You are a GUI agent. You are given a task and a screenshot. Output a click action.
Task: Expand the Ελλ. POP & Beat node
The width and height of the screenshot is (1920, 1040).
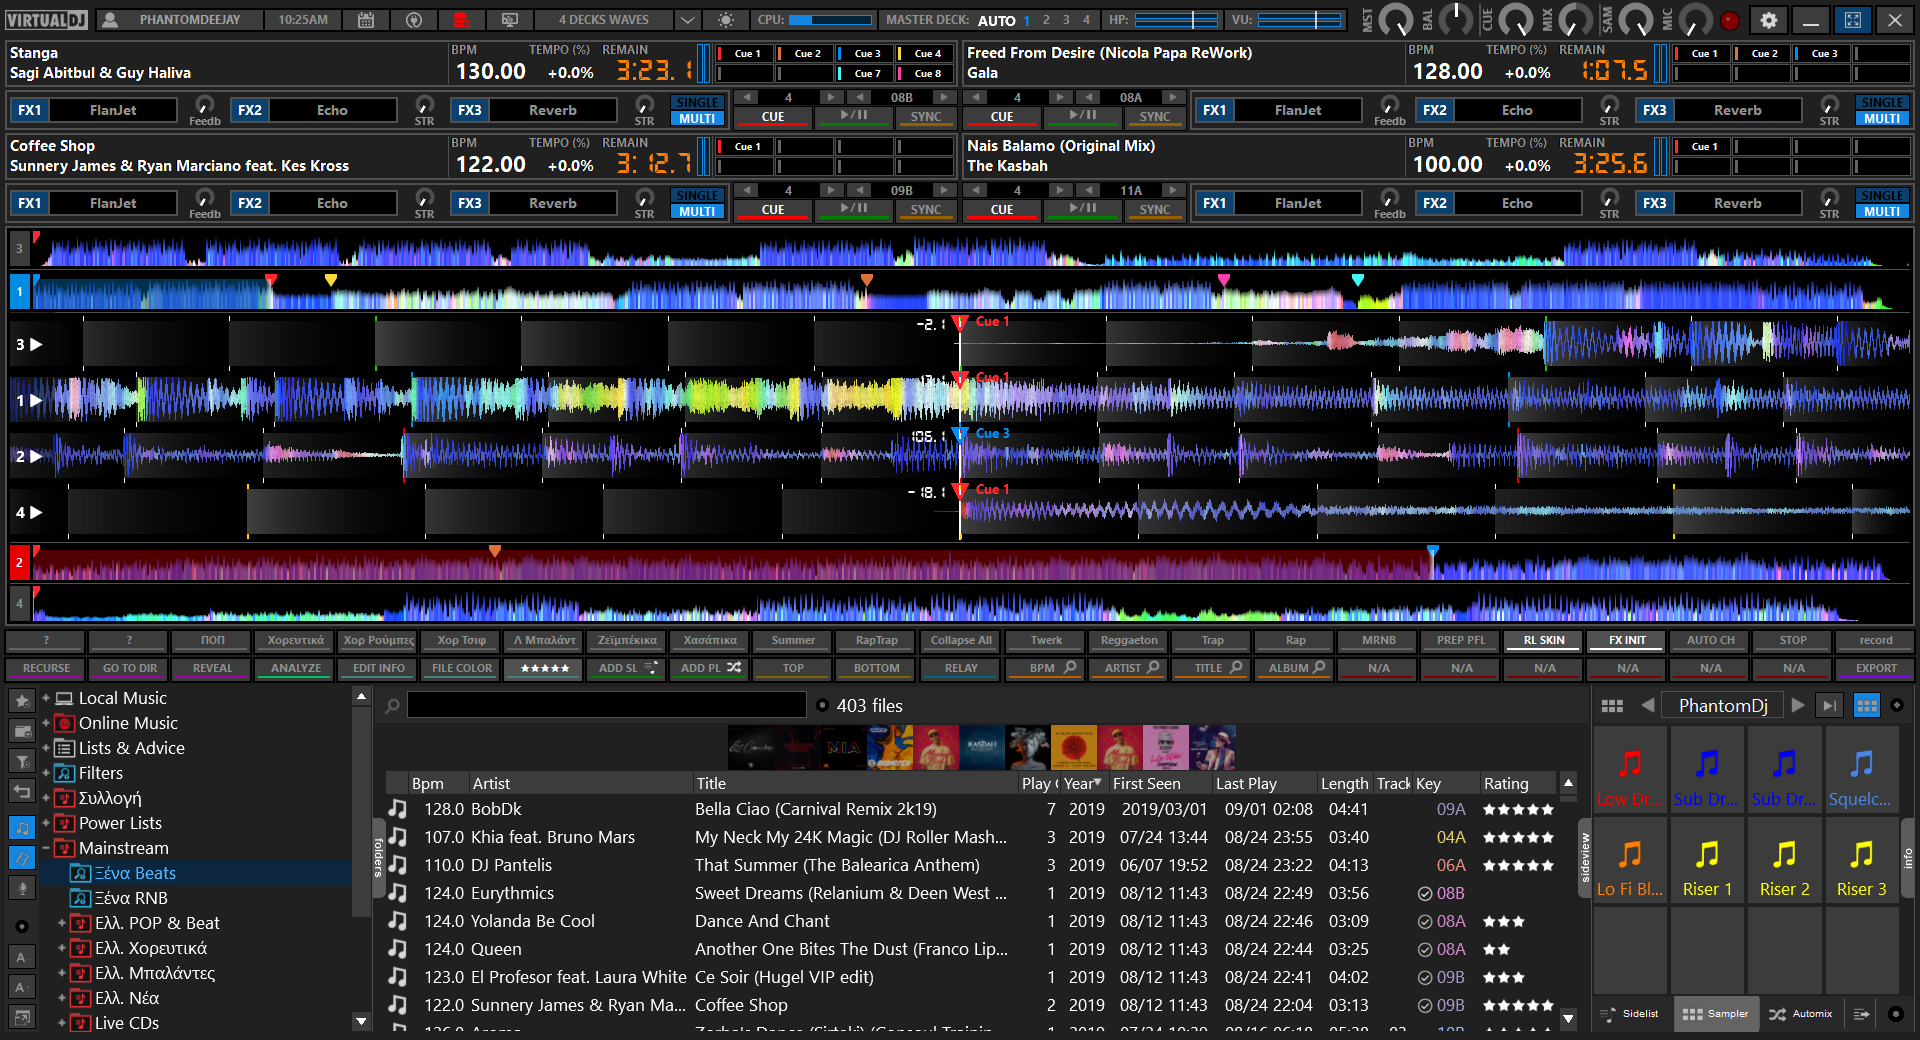[62, 923]
